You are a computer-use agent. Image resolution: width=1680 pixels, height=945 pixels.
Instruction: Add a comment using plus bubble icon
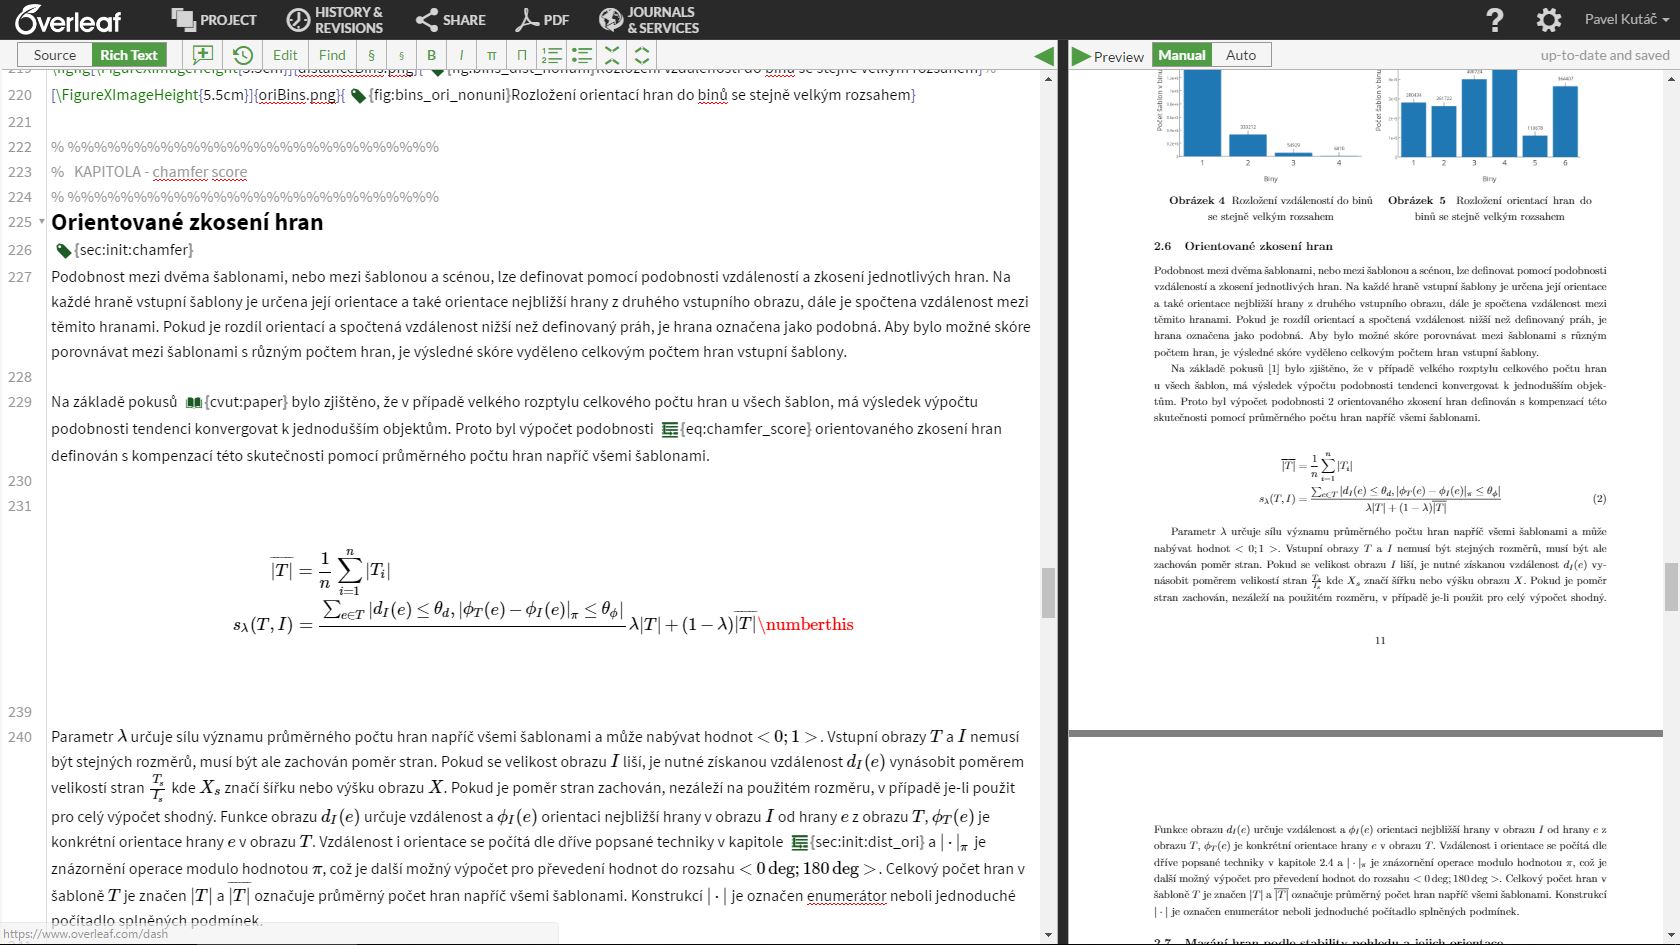[203, 55]
